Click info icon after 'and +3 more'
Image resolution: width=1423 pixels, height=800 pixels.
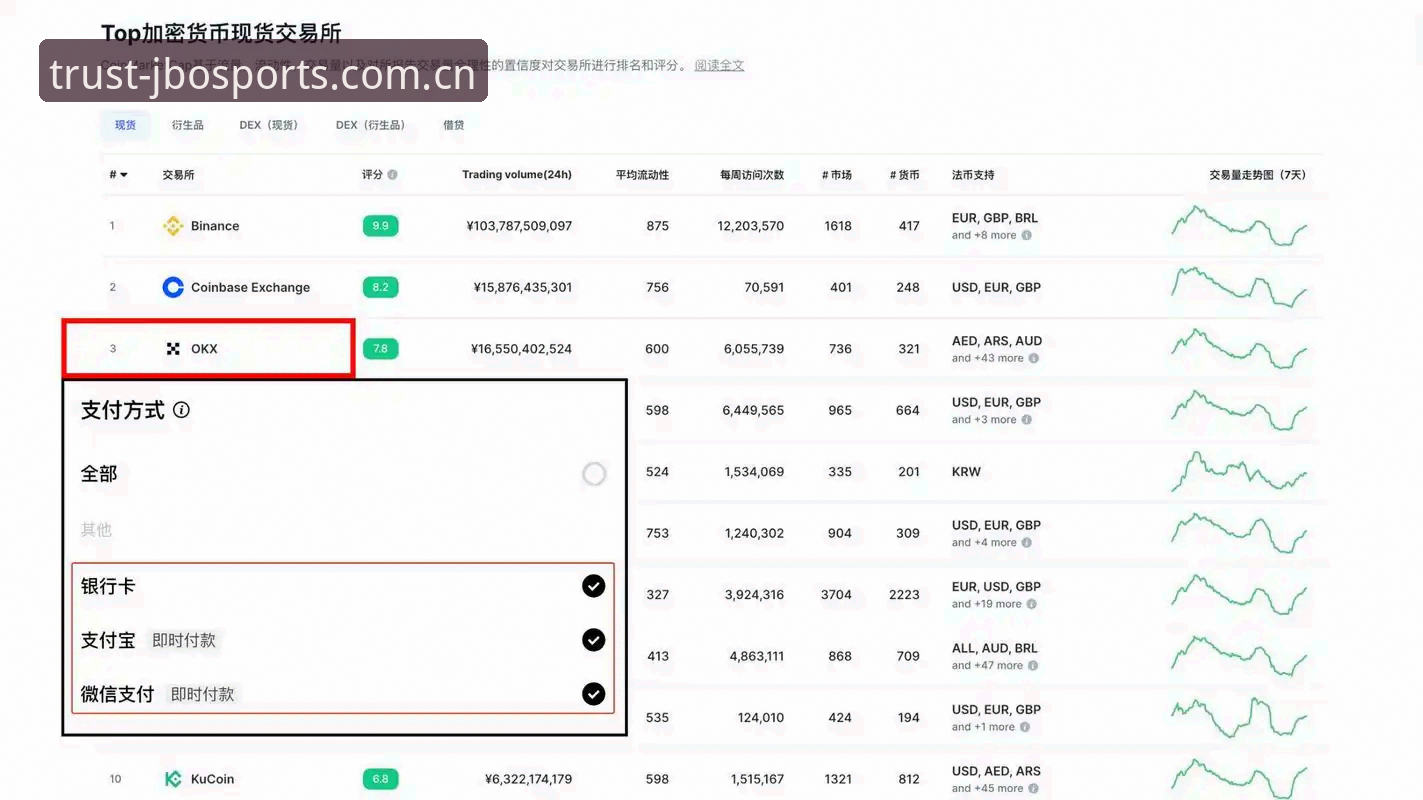pos(1027,420)
